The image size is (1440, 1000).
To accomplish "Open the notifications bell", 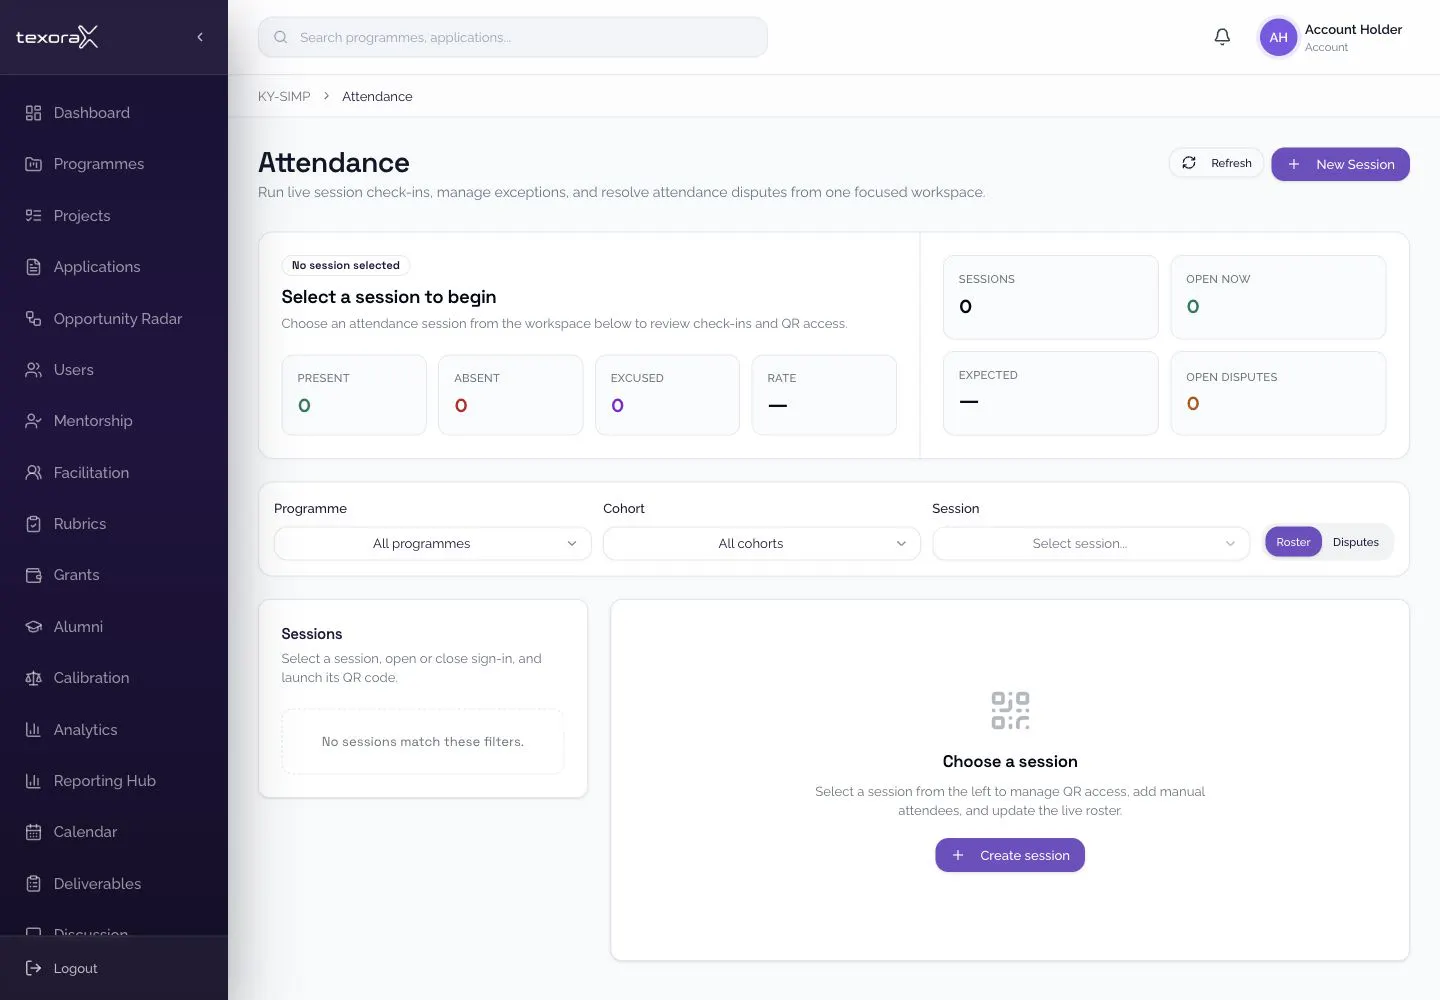I will pyautogui.click(x=1222, y=37).
